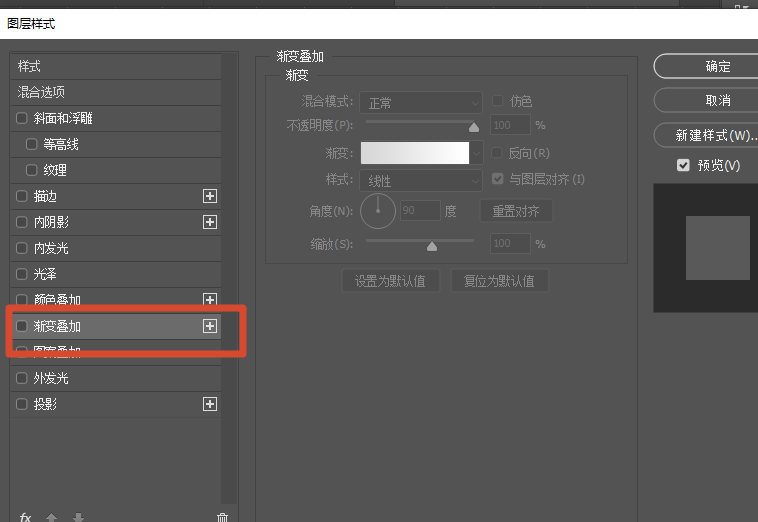Screen dimensions: 758x522
Task: Add another Stroke effect with plus icon
Action: pyautogui.click(x=210, y=196)
